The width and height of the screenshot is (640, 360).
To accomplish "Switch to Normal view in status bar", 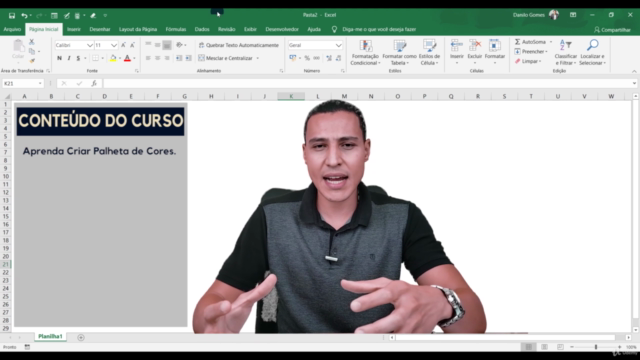I will click(529, 347).
